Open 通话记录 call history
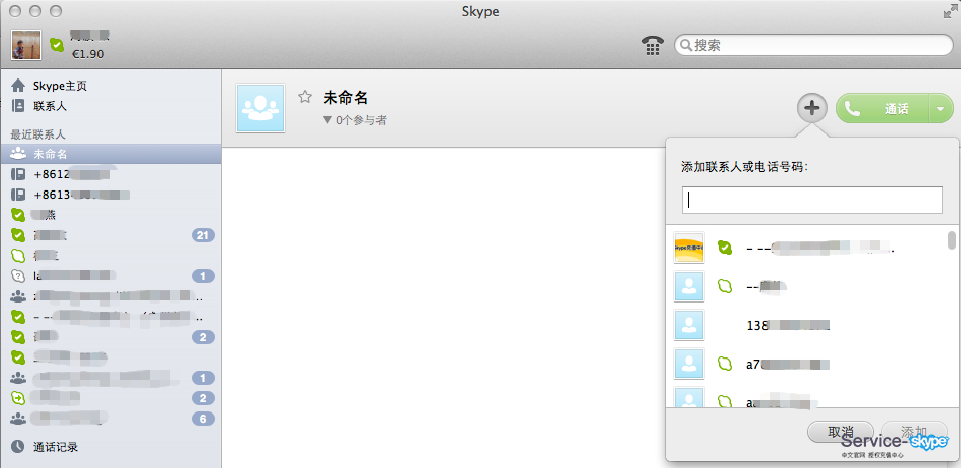Viewport: 961px width, 468px height. pyautogui.click(x=54, y=447)
